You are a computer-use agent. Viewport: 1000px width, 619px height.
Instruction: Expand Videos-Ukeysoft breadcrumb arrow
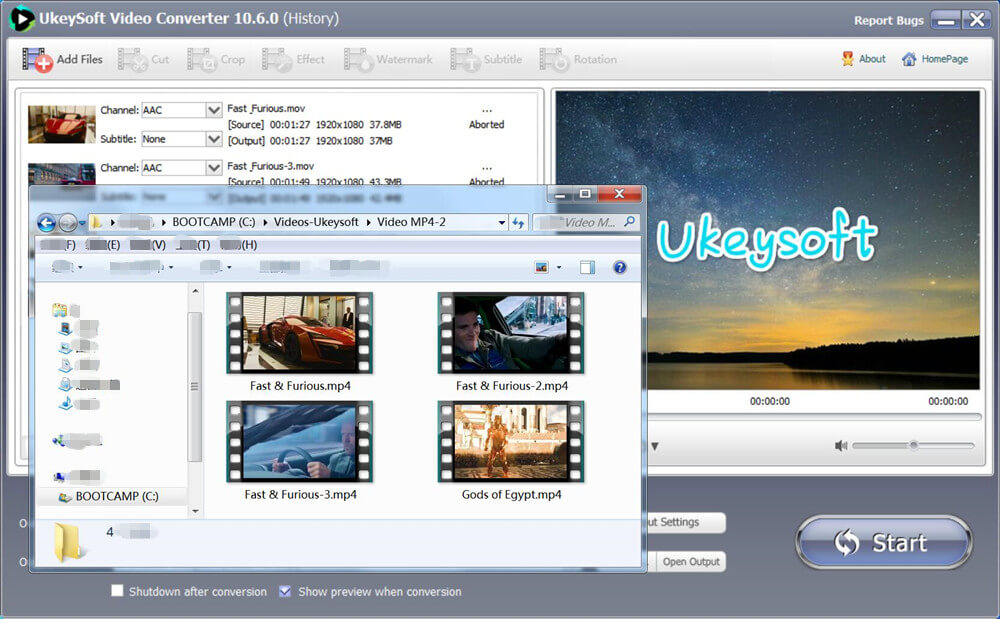(368, 222)
